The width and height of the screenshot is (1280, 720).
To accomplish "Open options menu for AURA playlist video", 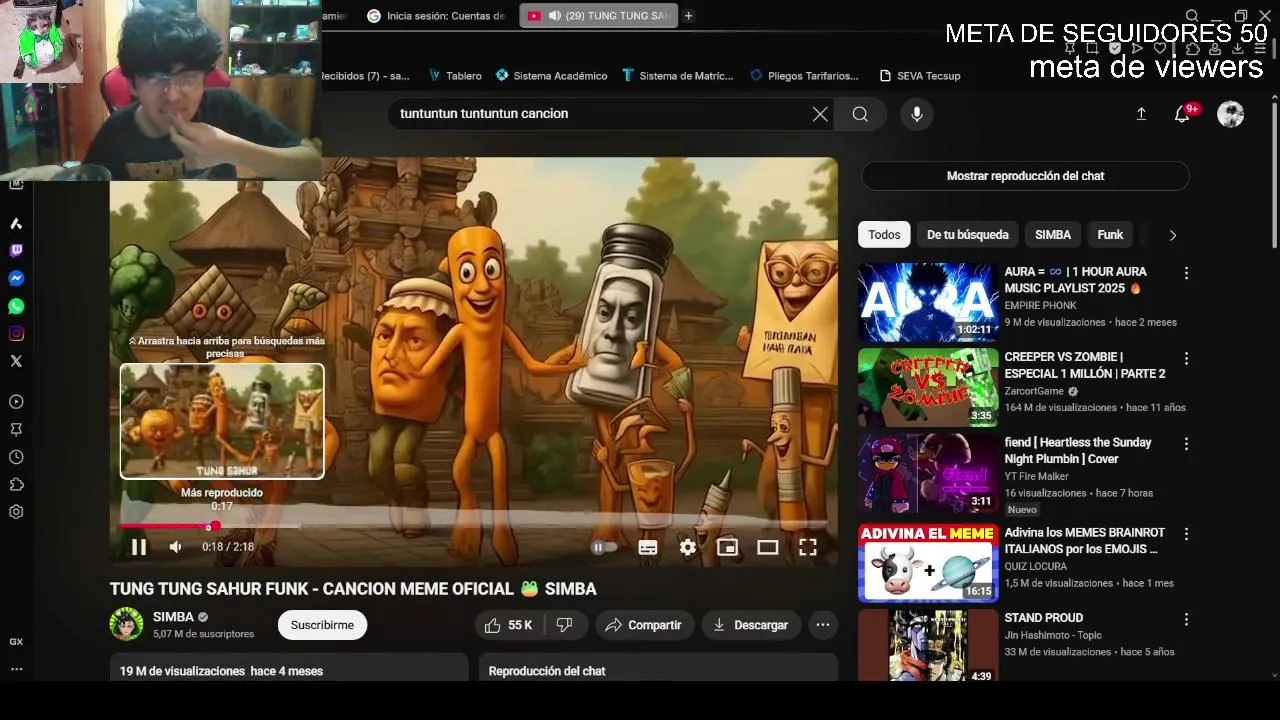I will tap(1186, 273).
